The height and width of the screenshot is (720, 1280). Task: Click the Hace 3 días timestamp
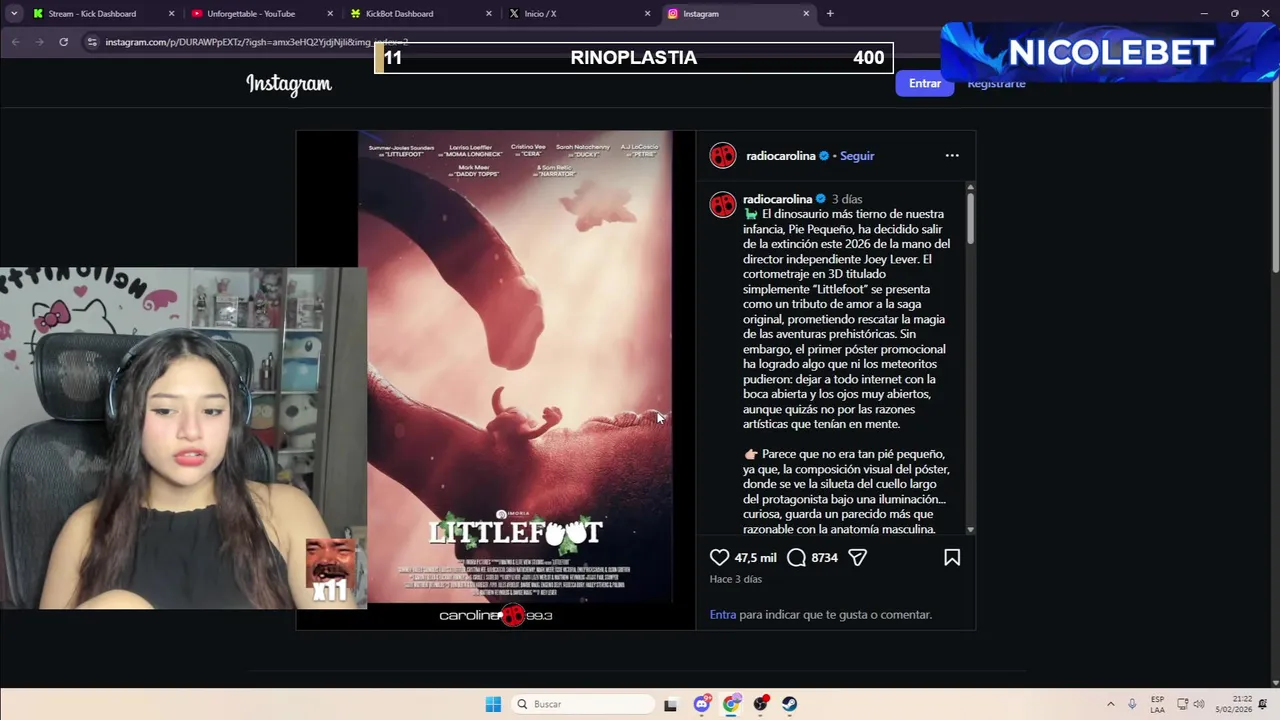coord(735,579)
